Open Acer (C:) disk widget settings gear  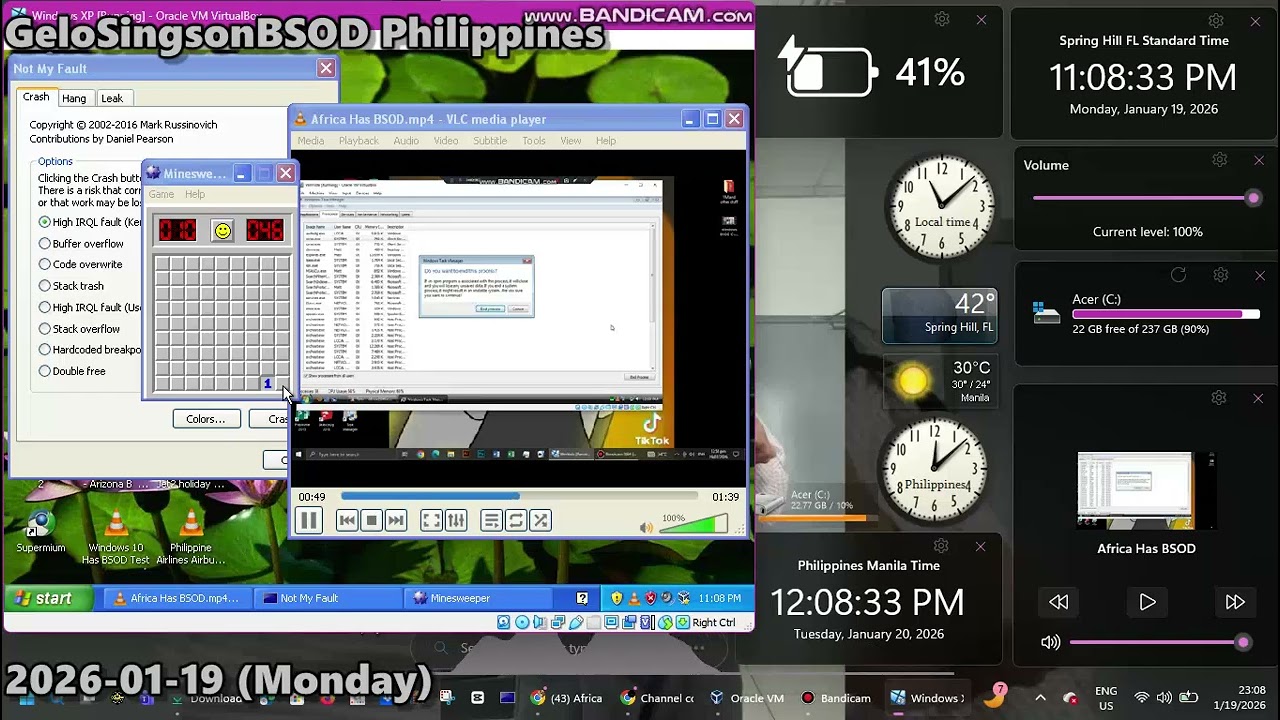tap(1220, 275)
